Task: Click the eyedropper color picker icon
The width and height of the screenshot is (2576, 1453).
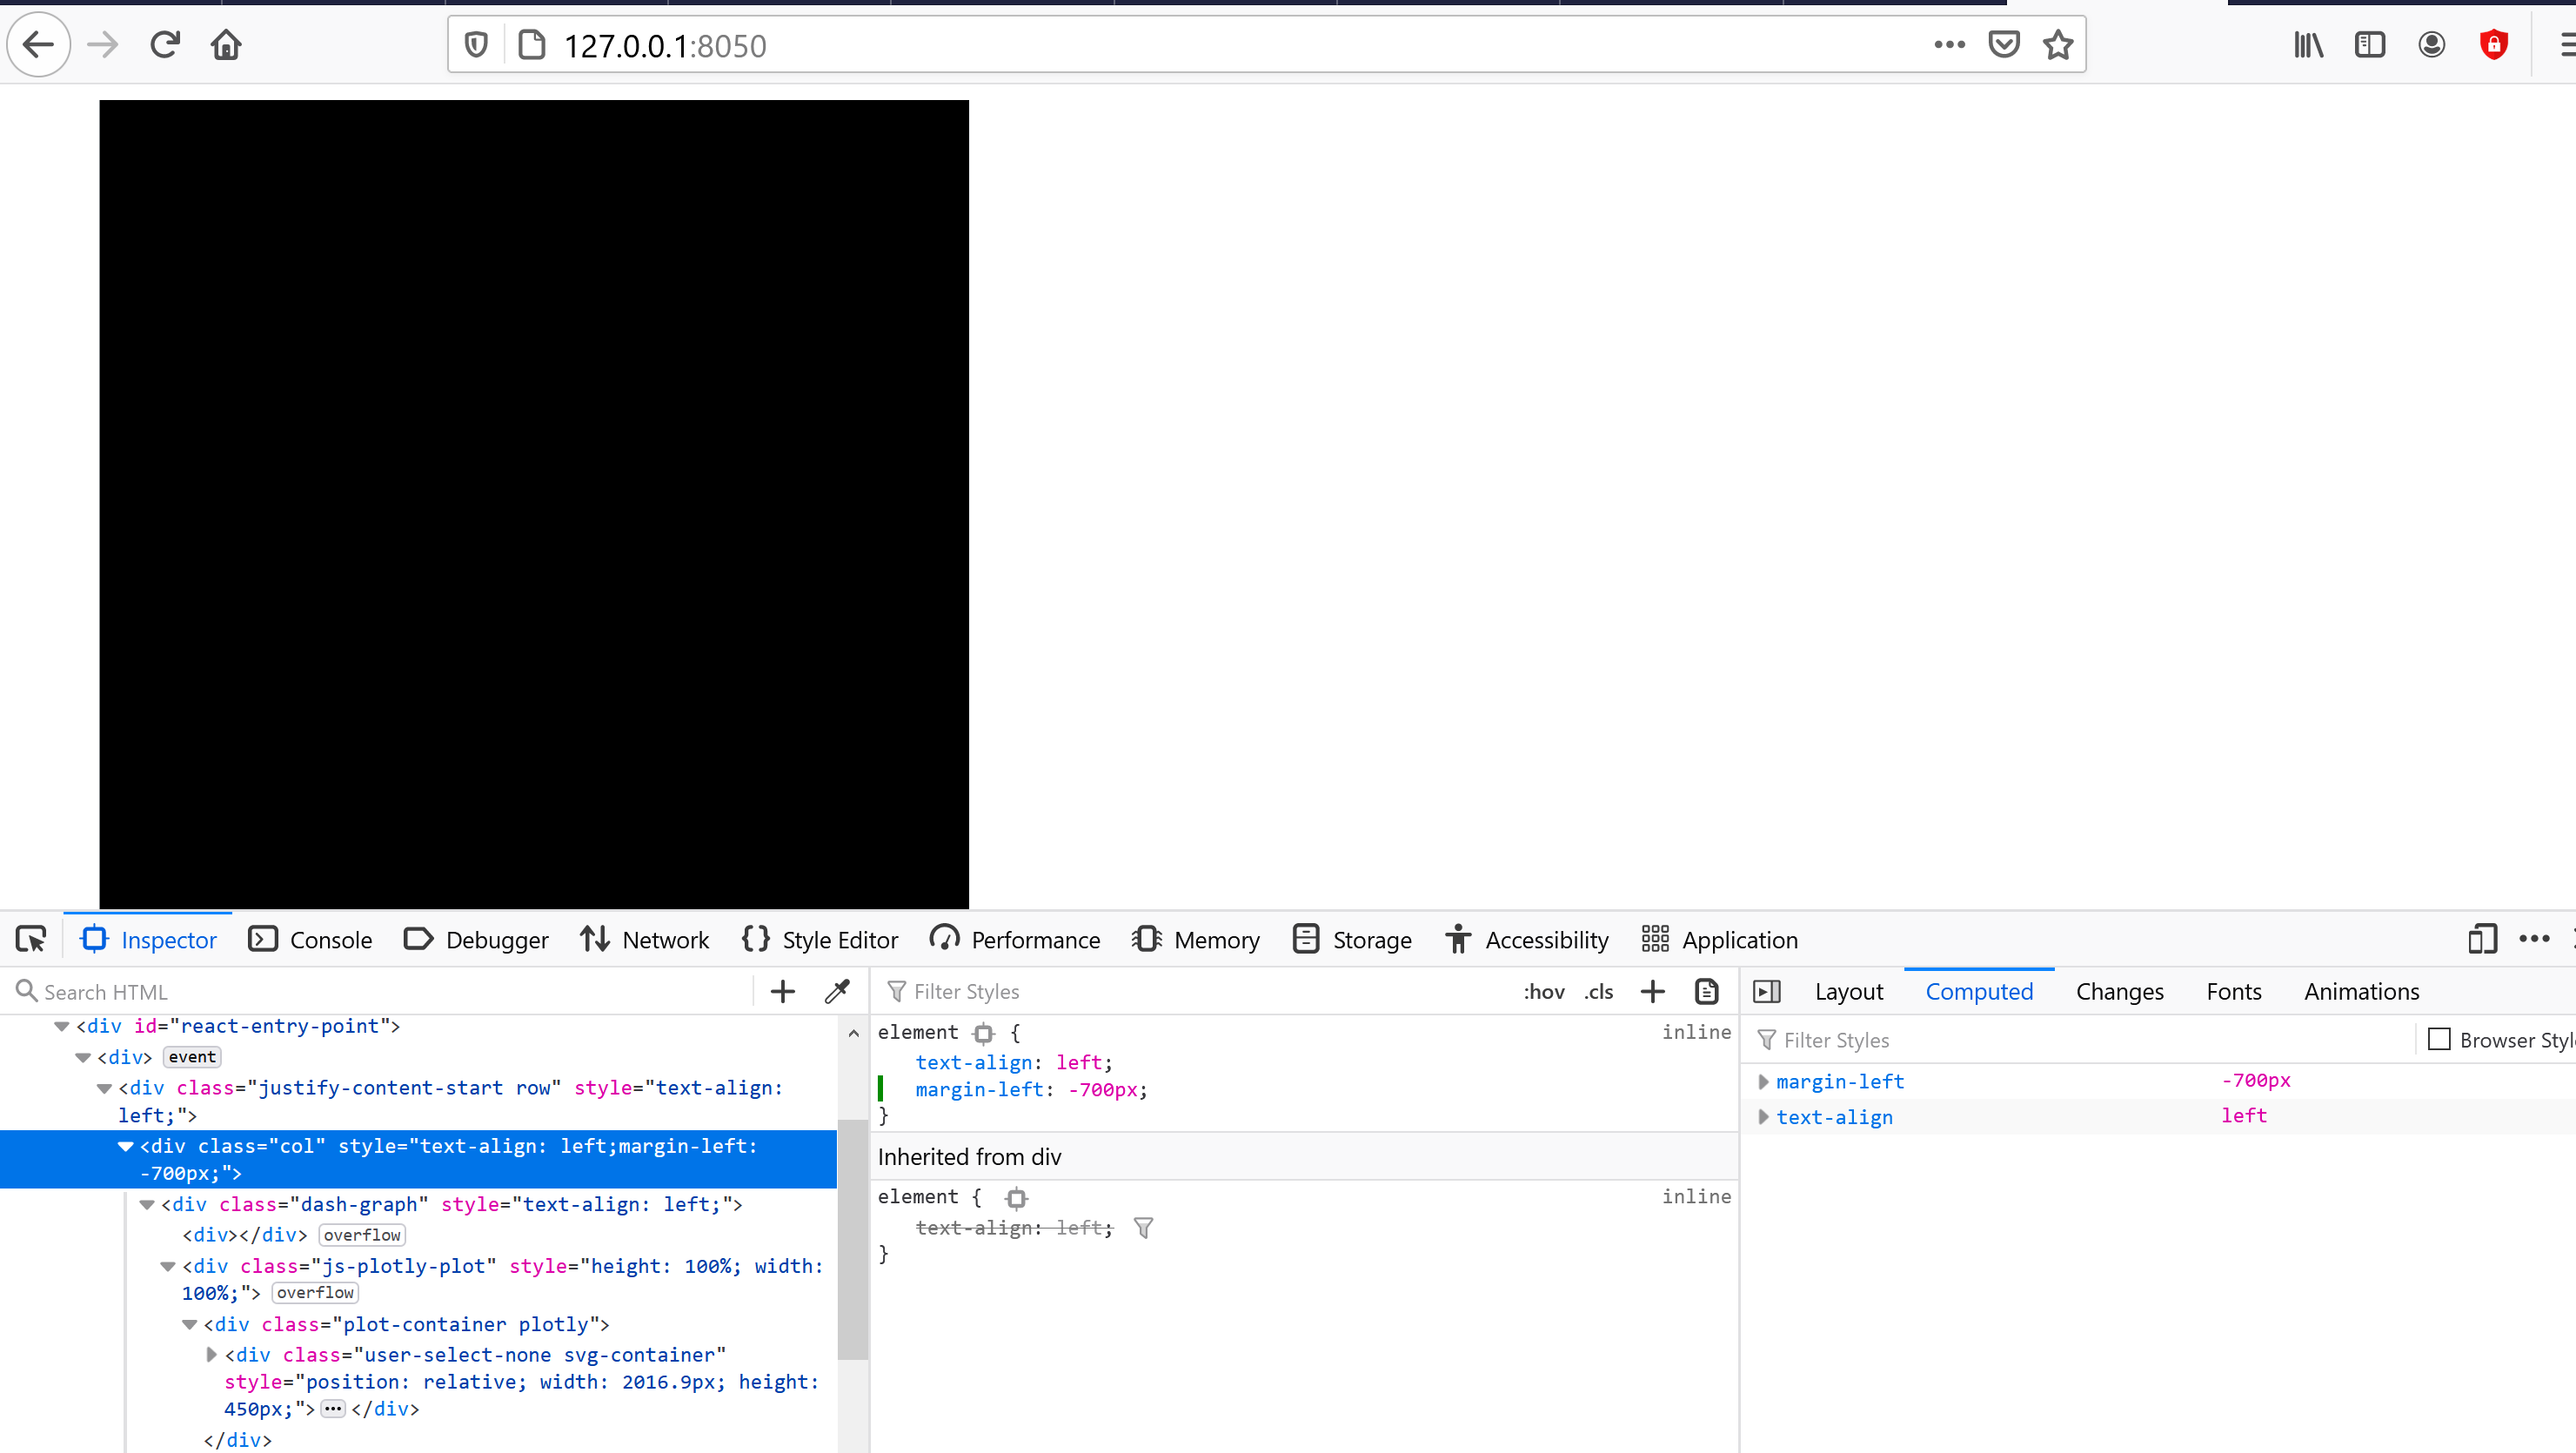Action: [x=837, y=991]
